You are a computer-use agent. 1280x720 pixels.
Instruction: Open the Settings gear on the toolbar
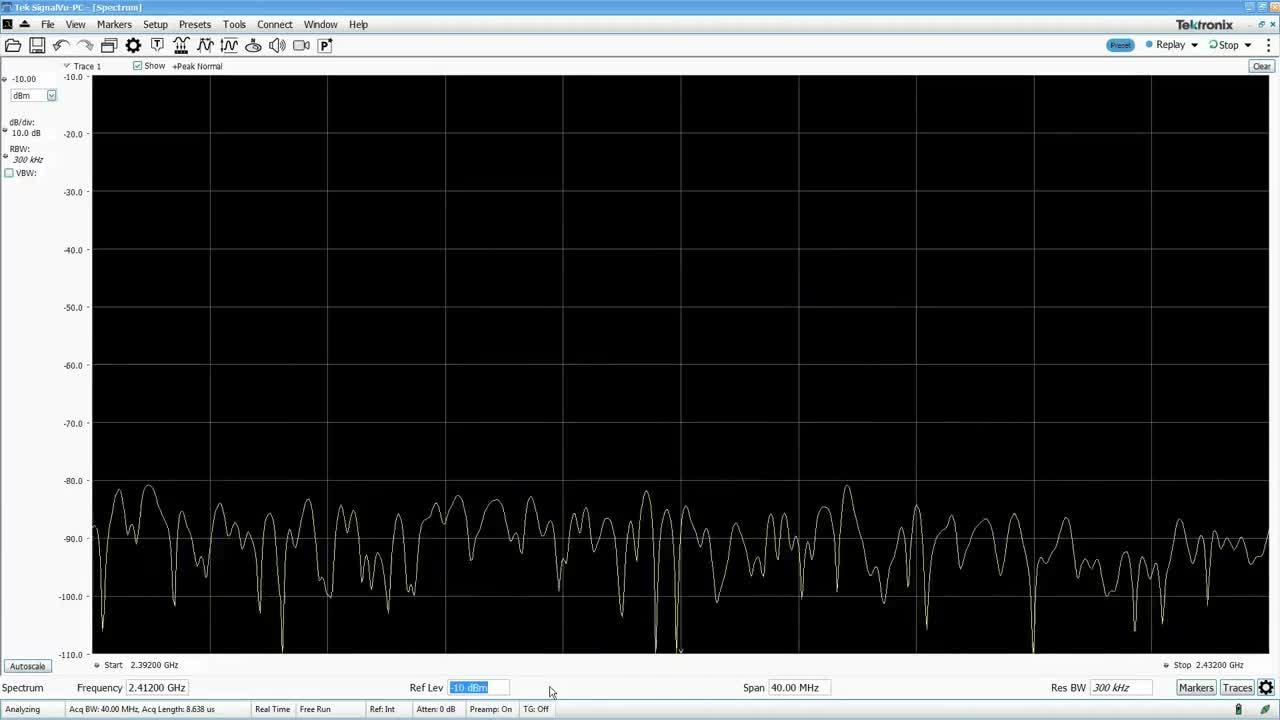(132, 45)
